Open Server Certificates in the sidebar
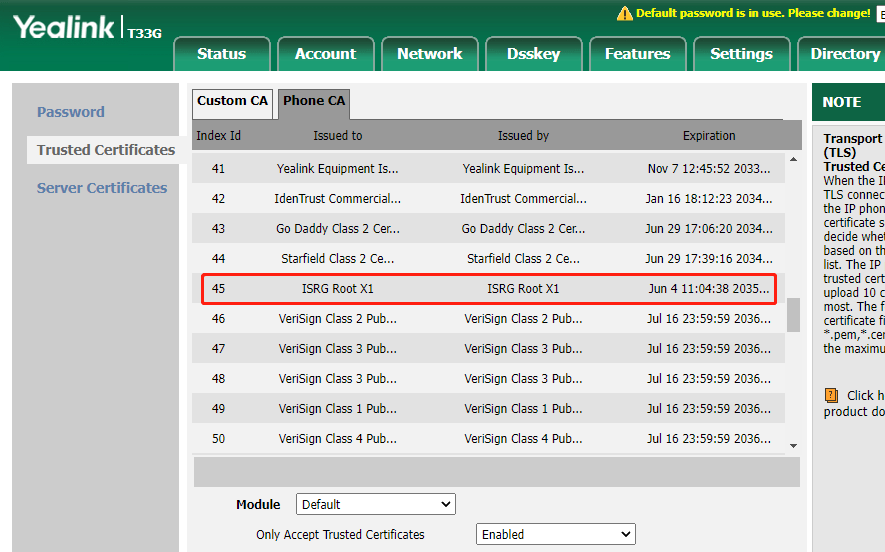This screenshot has height=552, width=885. coord(102,187)
